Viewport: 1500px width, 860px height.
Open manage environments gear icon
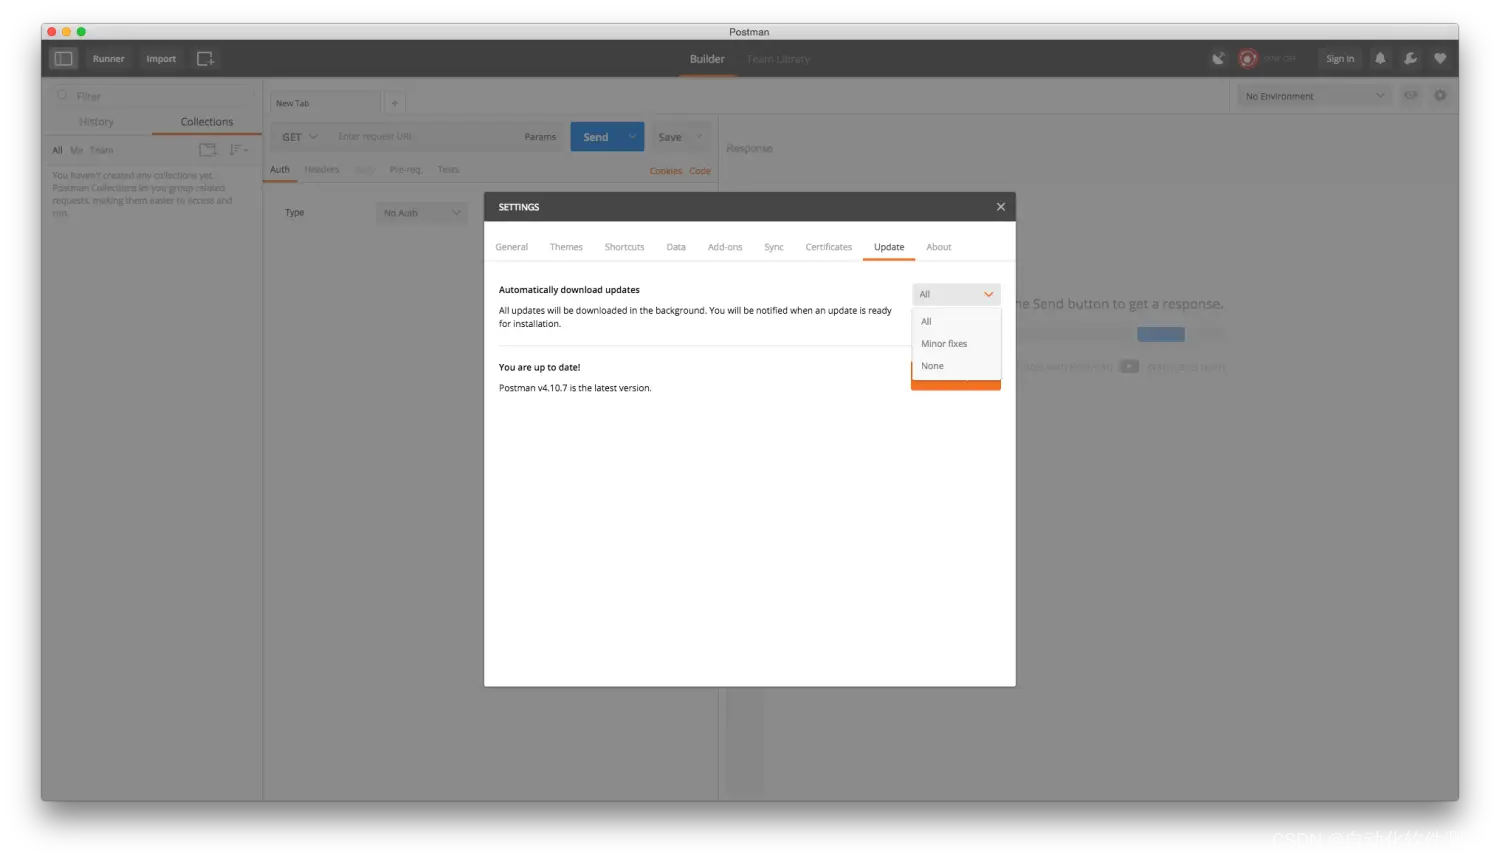1440,96
